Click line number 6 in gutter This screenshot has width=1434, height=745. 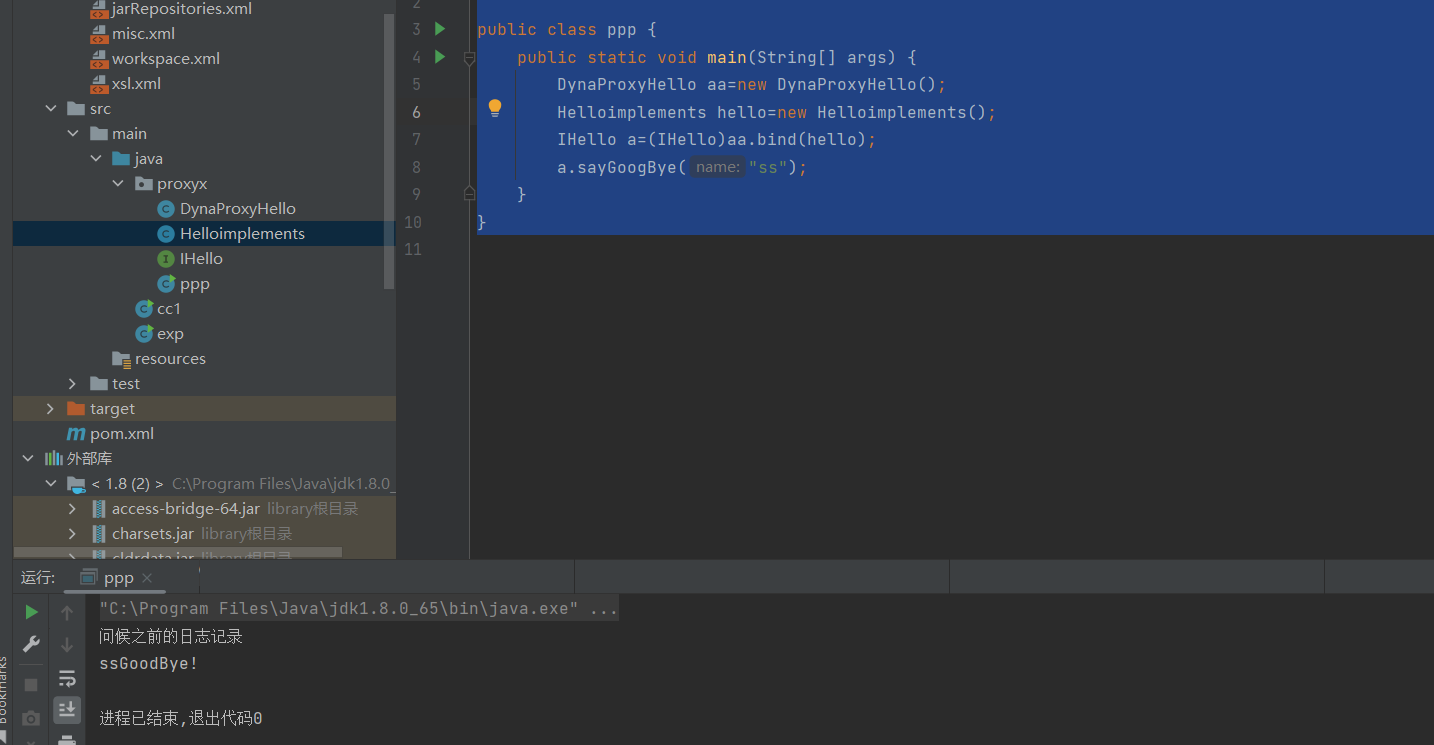416,112
